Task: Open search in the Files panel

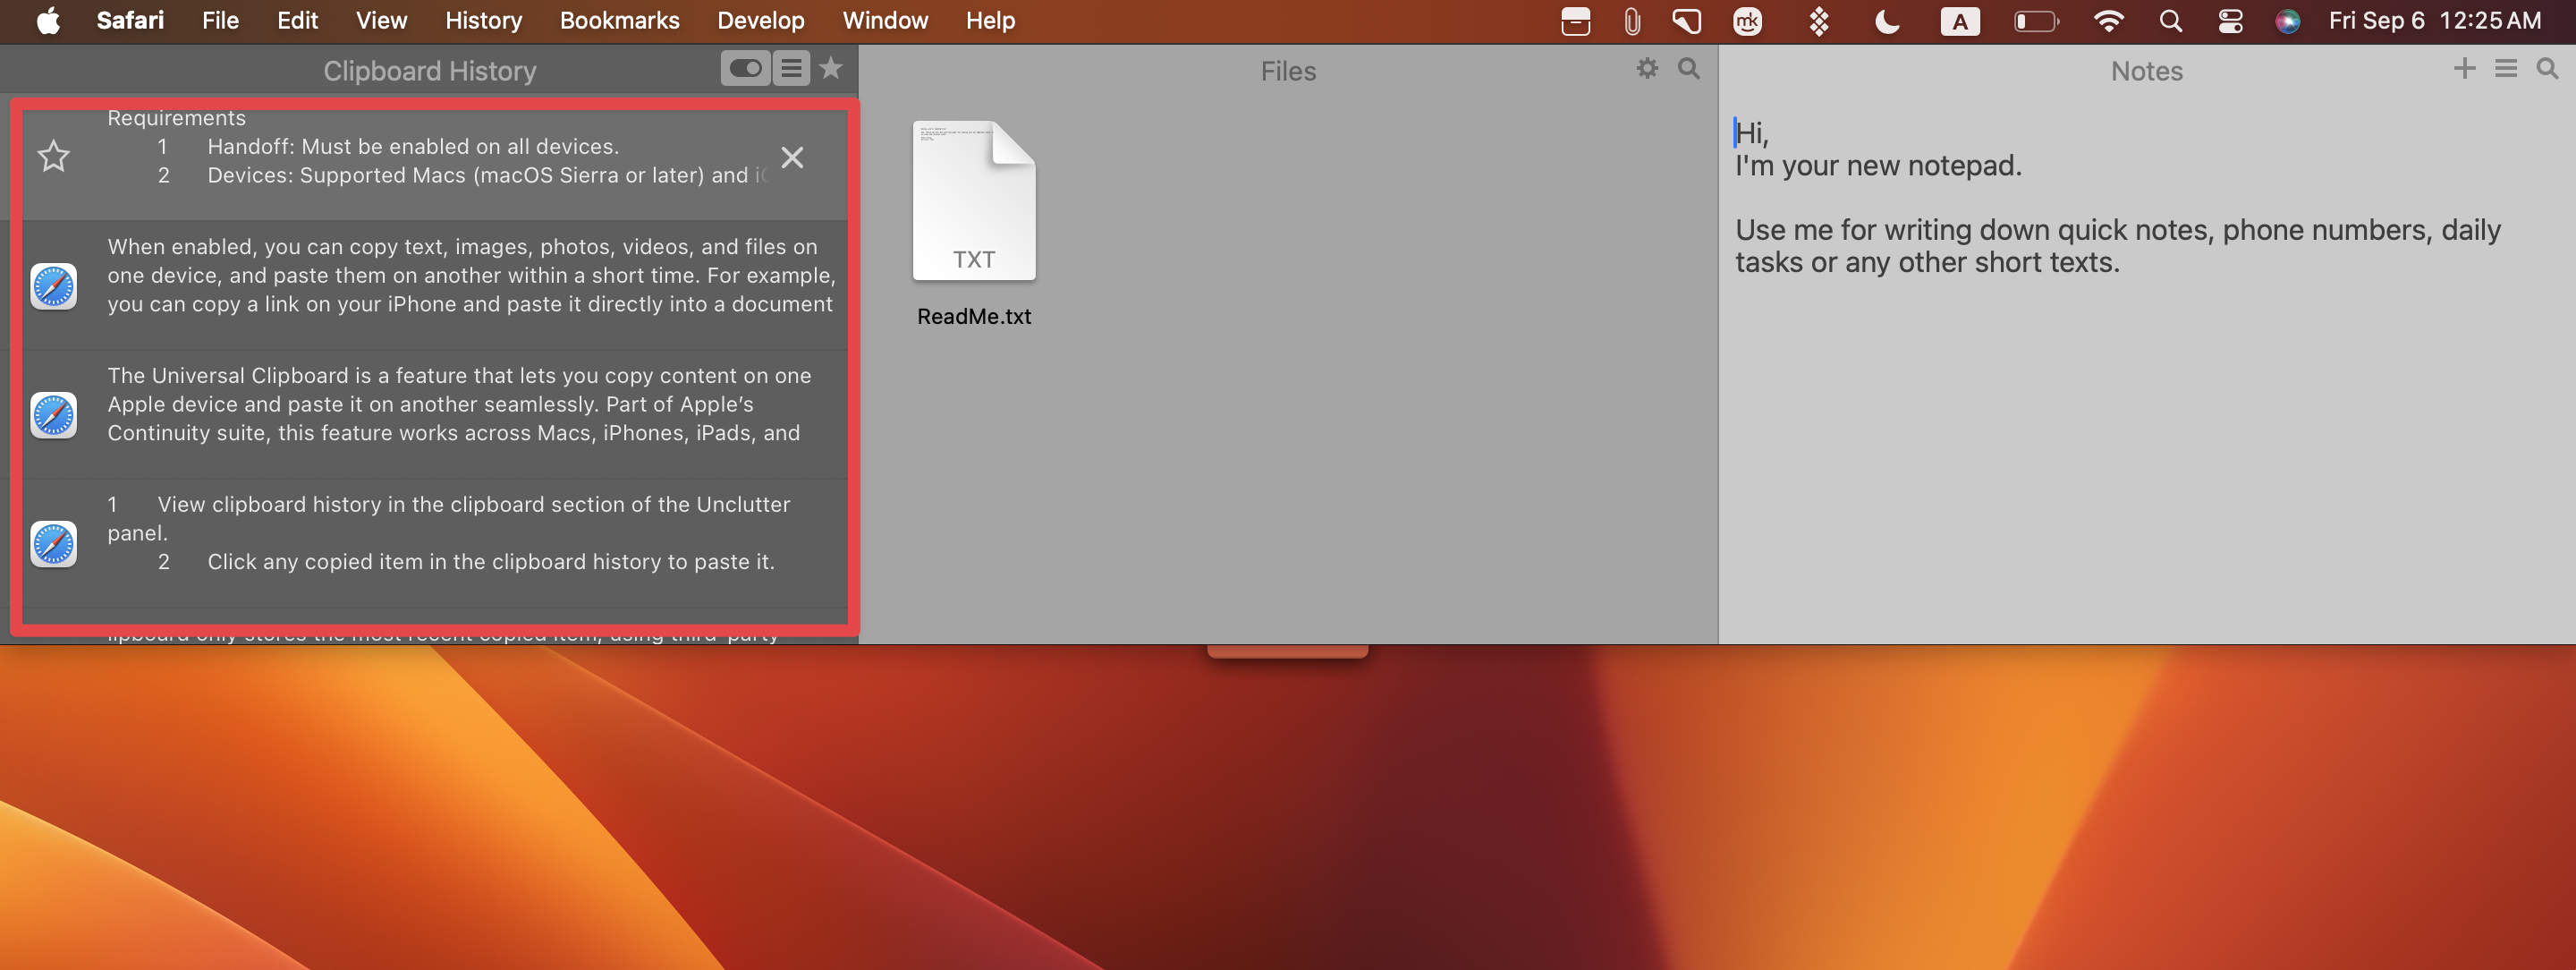Action: click(1688, 69)
